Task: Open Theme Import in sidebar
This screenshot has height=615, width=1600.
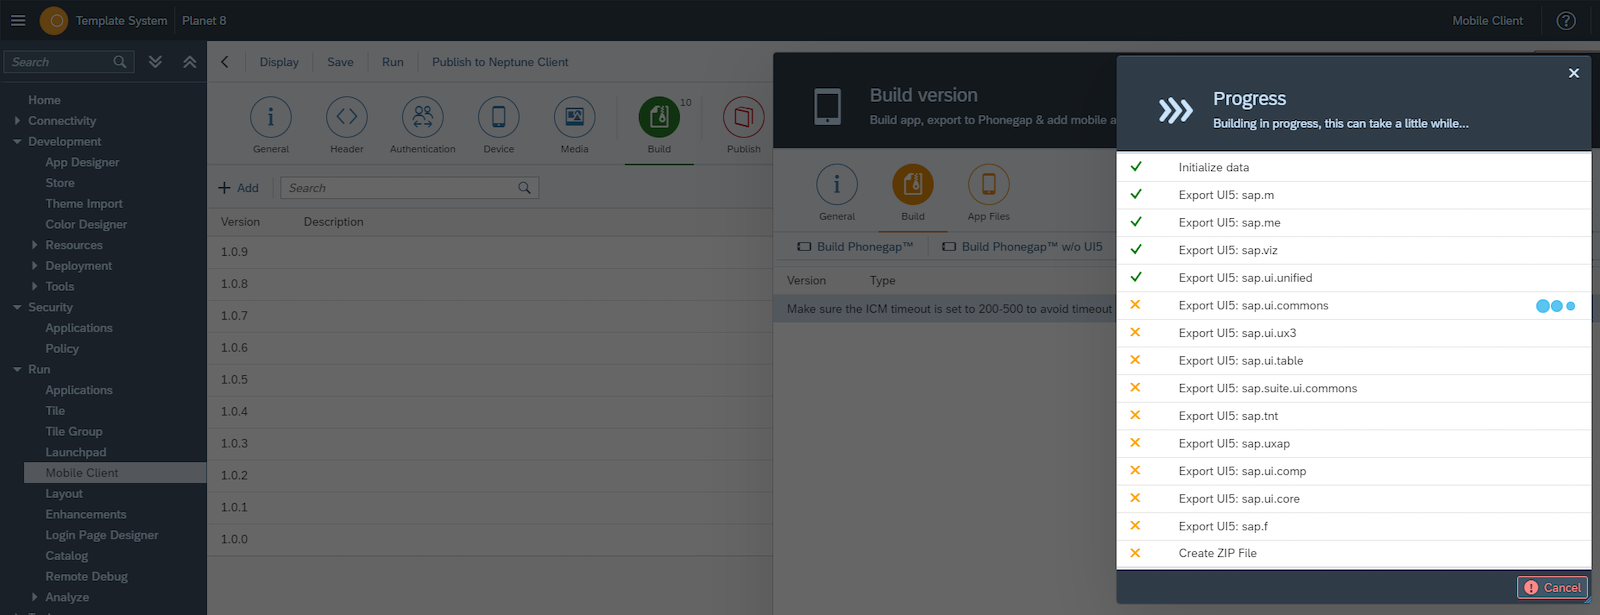Action: tap(84, 204)
